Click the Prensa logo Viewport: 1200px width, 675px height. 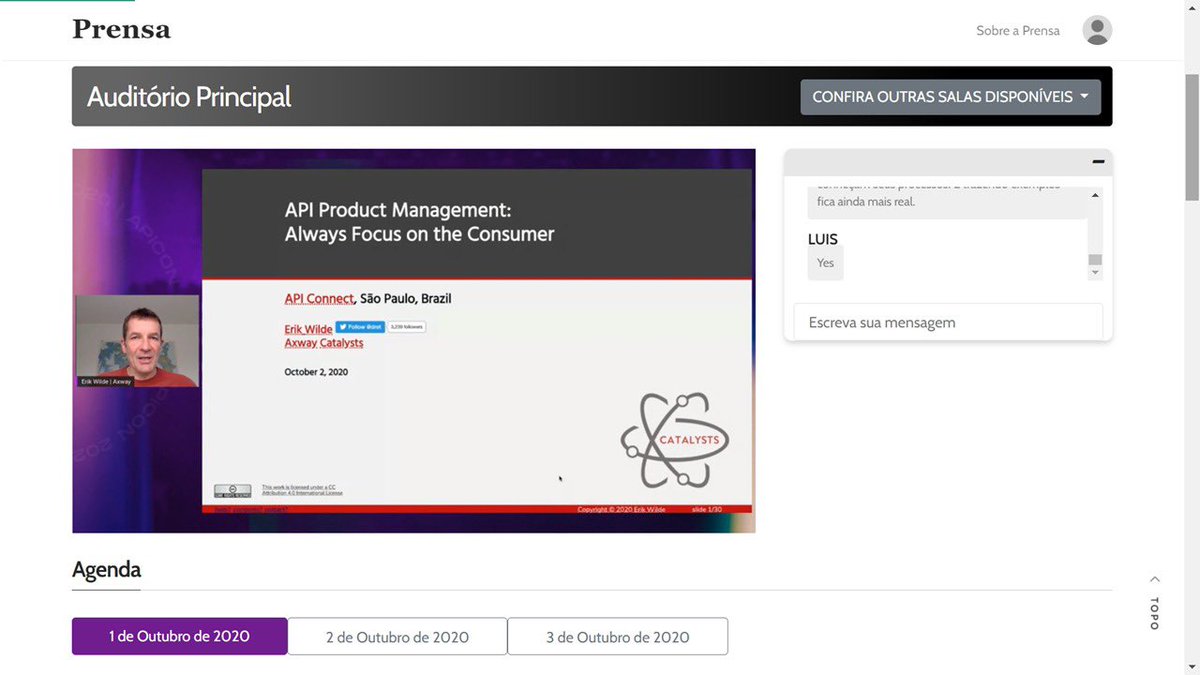(x=121, y=29)
